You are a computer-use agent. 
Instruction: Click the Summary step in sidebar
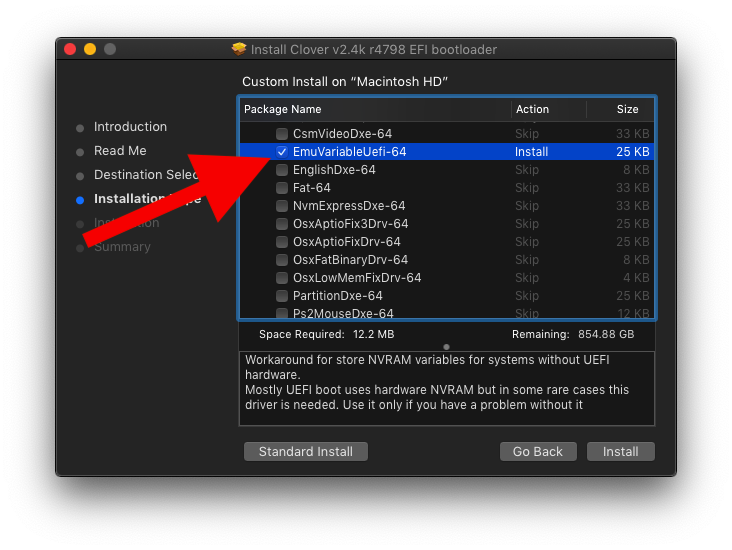pyautogui.click(x=122, y=247)
